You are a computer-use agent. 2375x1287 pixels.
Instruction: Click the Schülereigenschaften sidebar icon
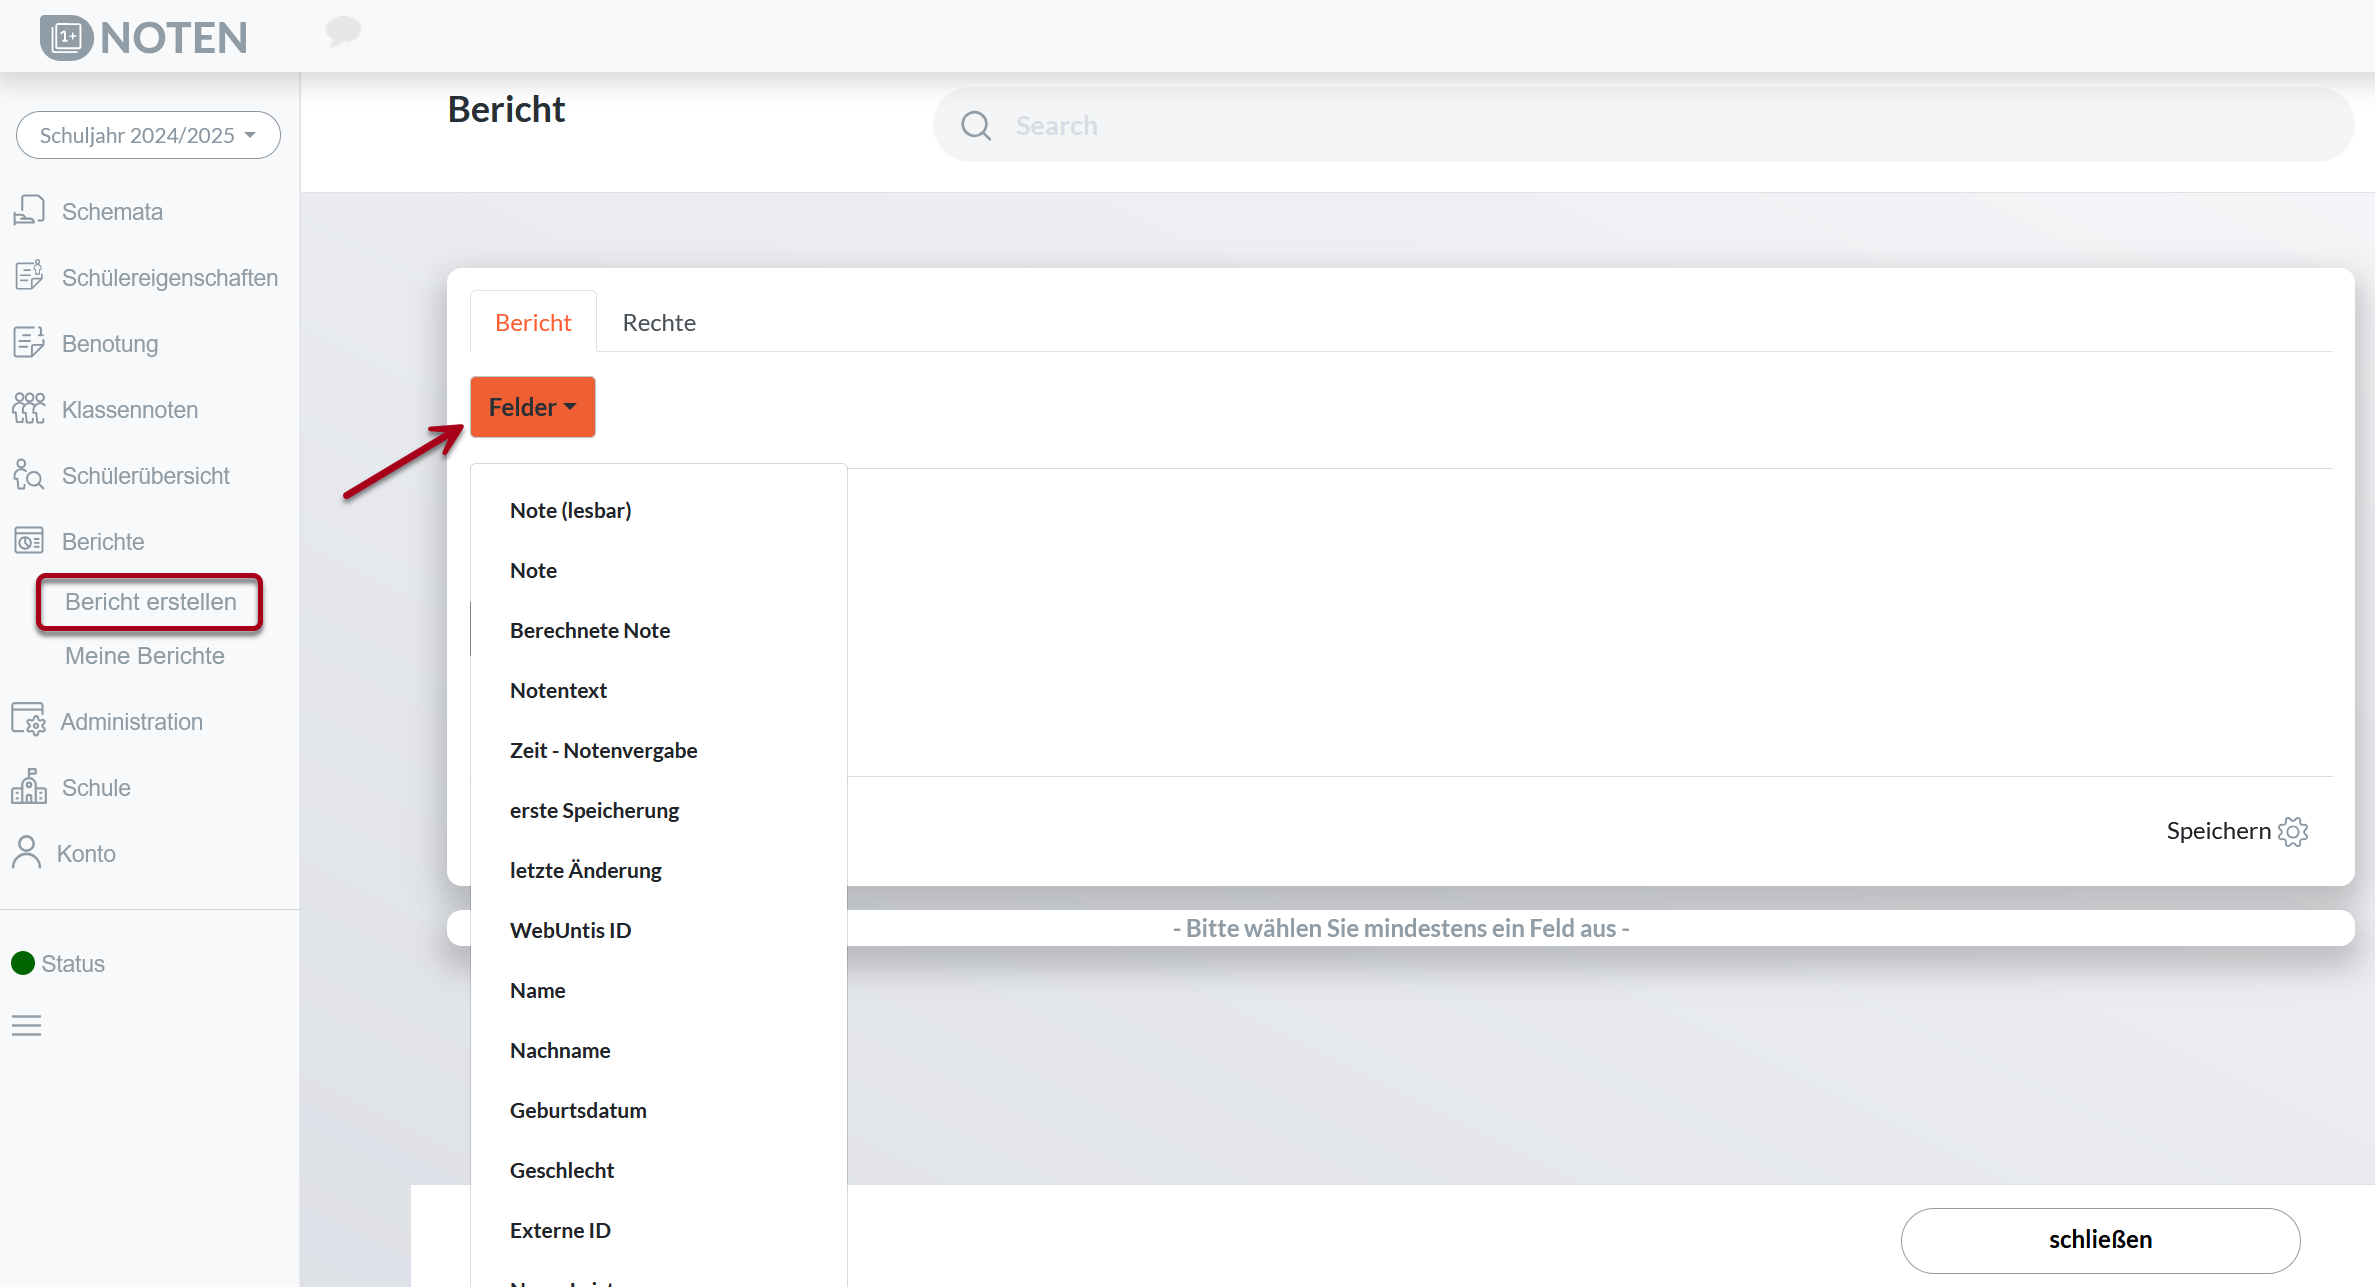[x=29, y=276]
